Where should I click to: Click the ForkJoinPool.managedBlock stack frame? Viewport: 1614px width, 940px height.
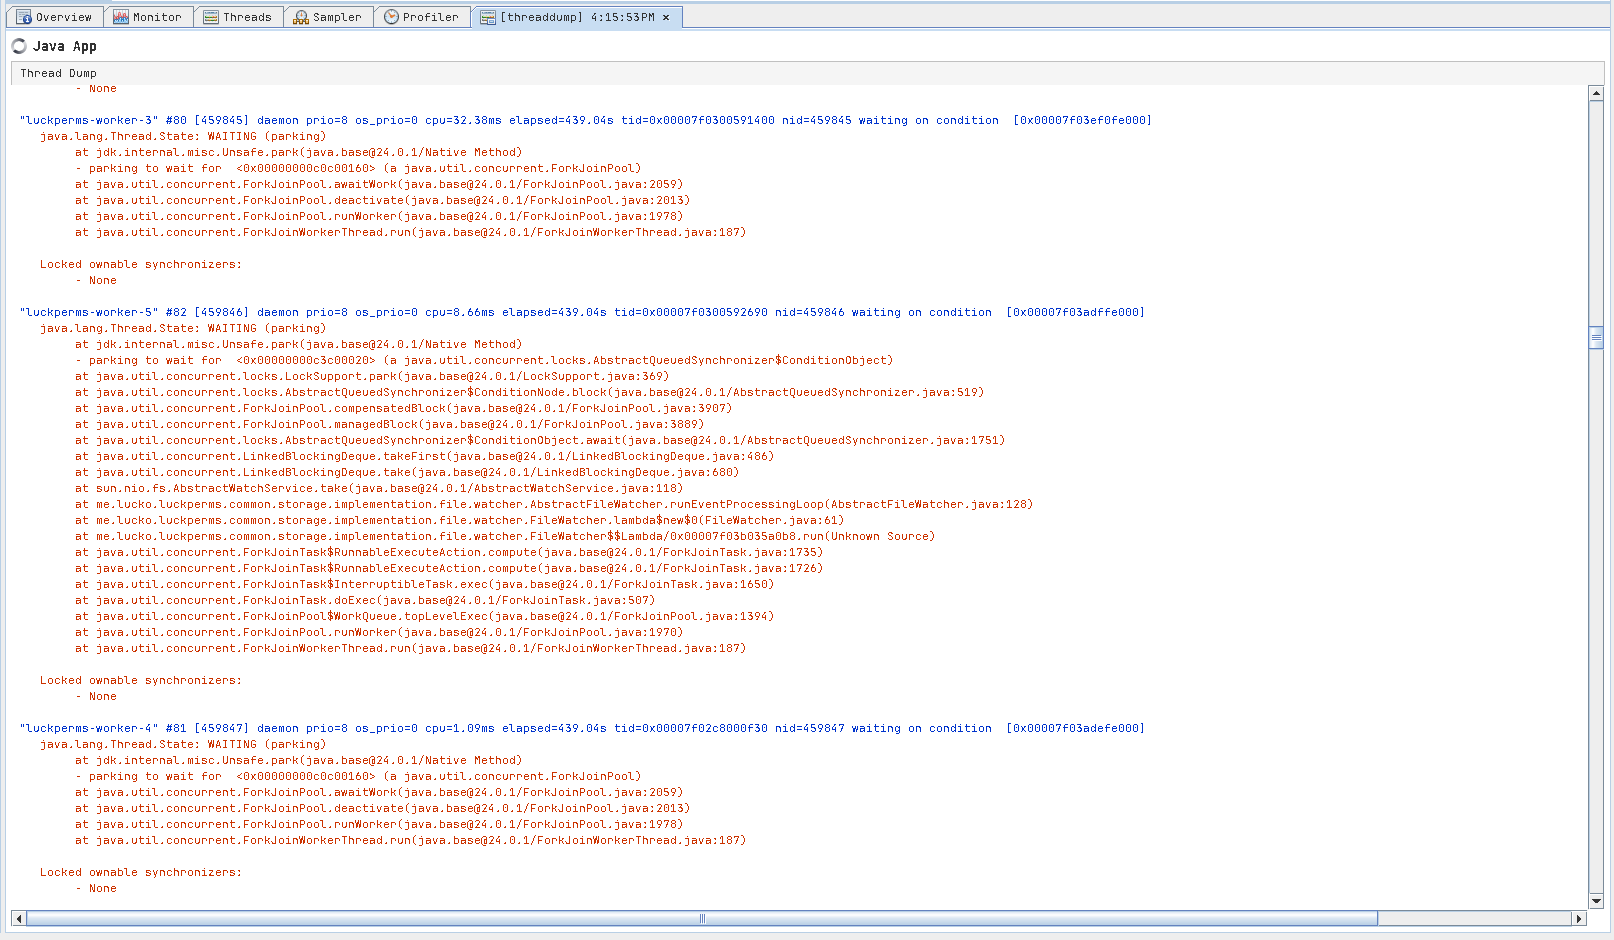(x=389, y=424)
